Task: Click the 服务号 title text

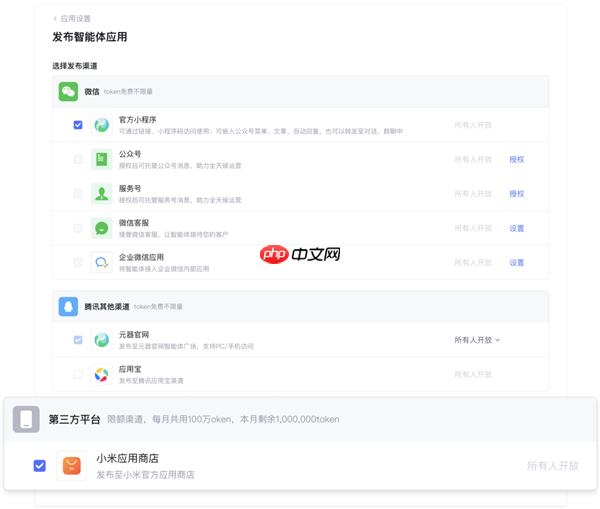Action: click(130, 188)
